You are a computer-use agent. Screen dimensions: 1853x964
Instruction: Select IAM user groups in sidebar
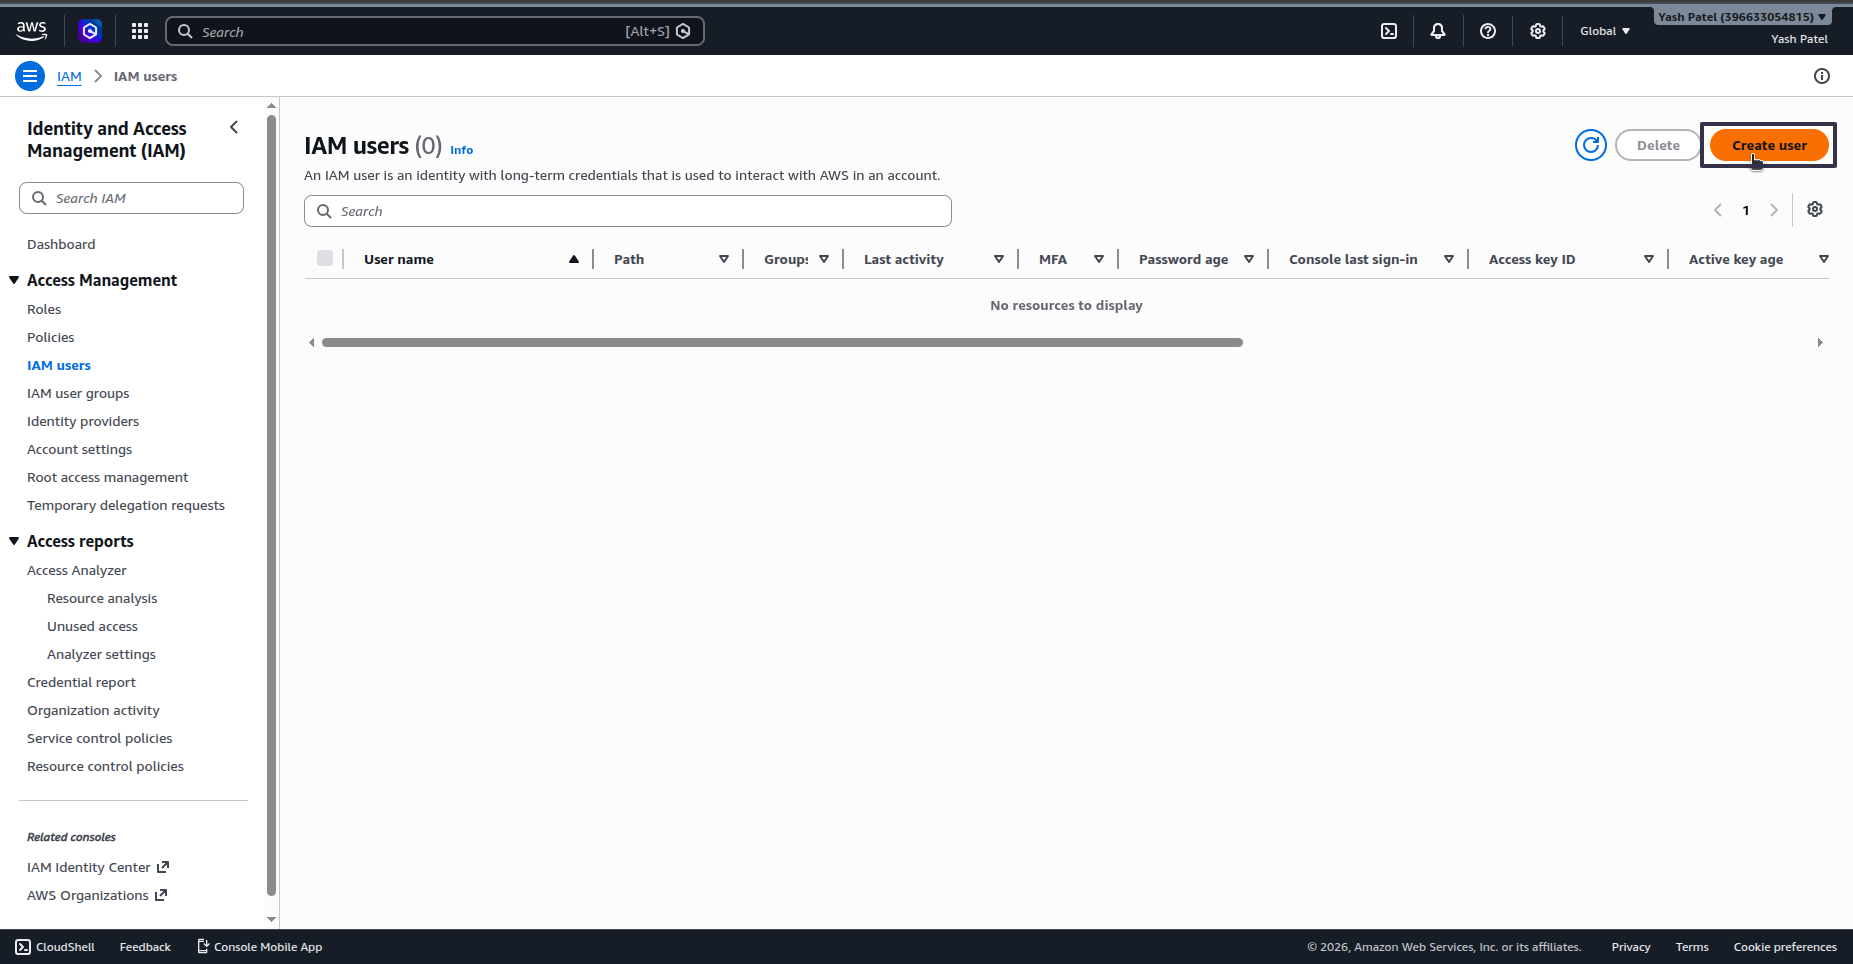(78, 393)
